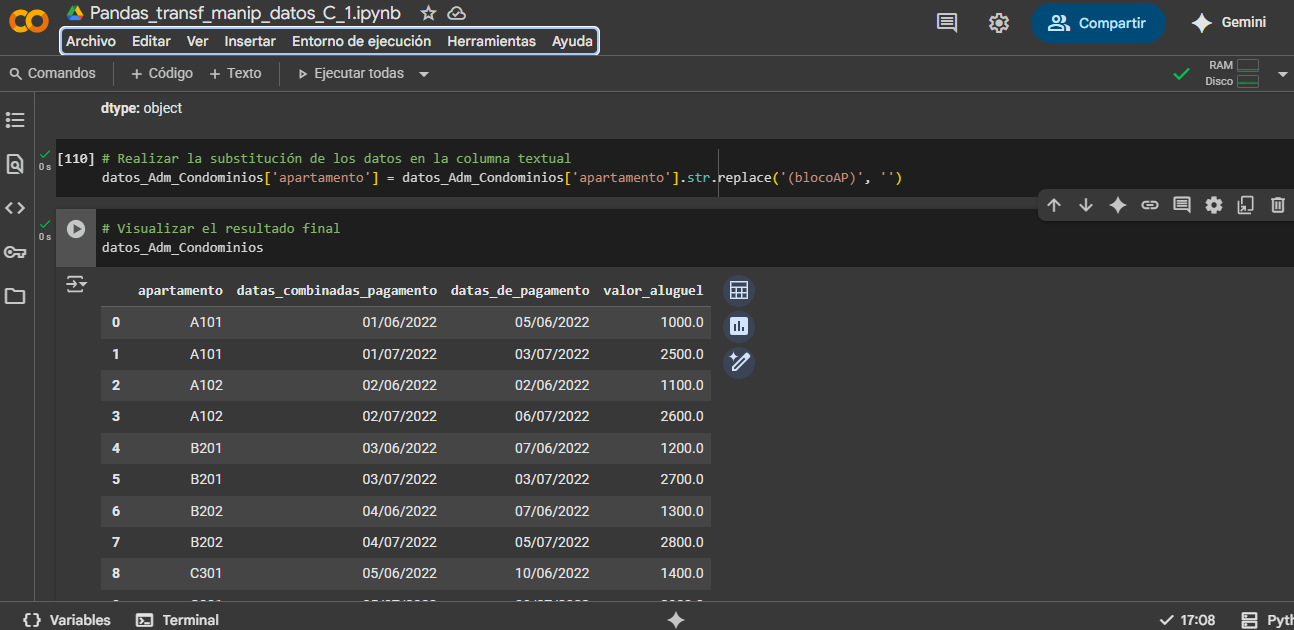Add a comment using the cell toolbar icon
Viewport: 1294px width, 630px height.
(x=1182, y=205)
